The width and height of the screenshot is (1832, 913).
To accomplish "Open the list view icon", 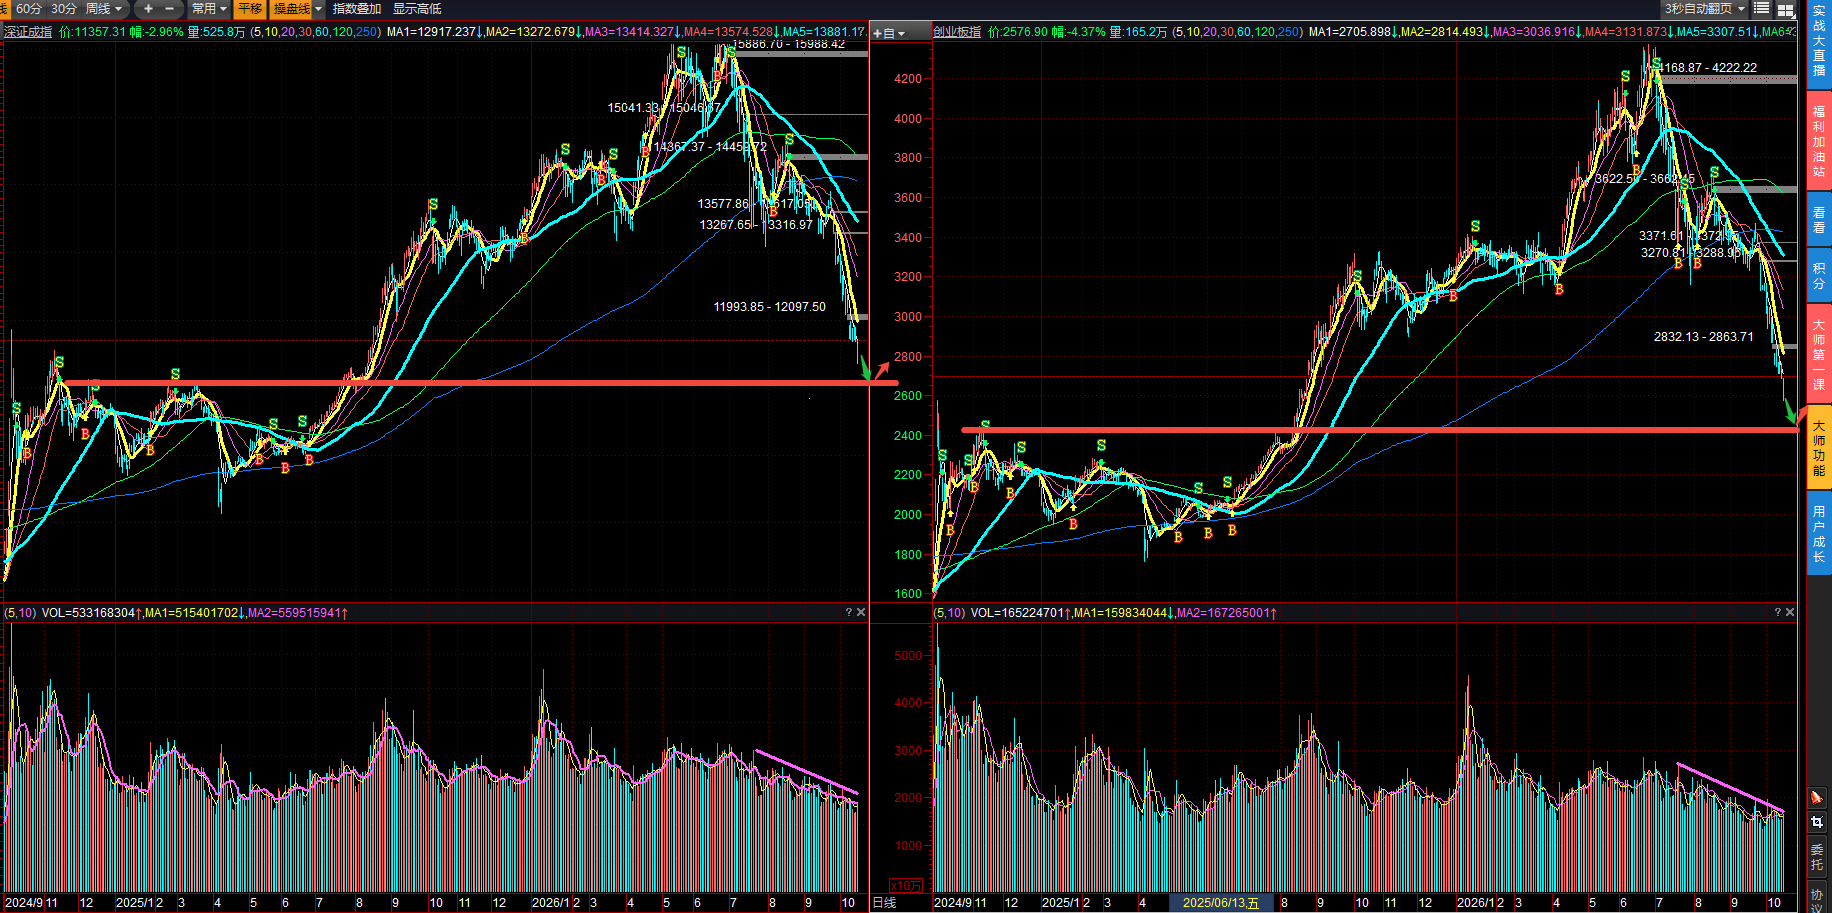I will pos(1761,9).
